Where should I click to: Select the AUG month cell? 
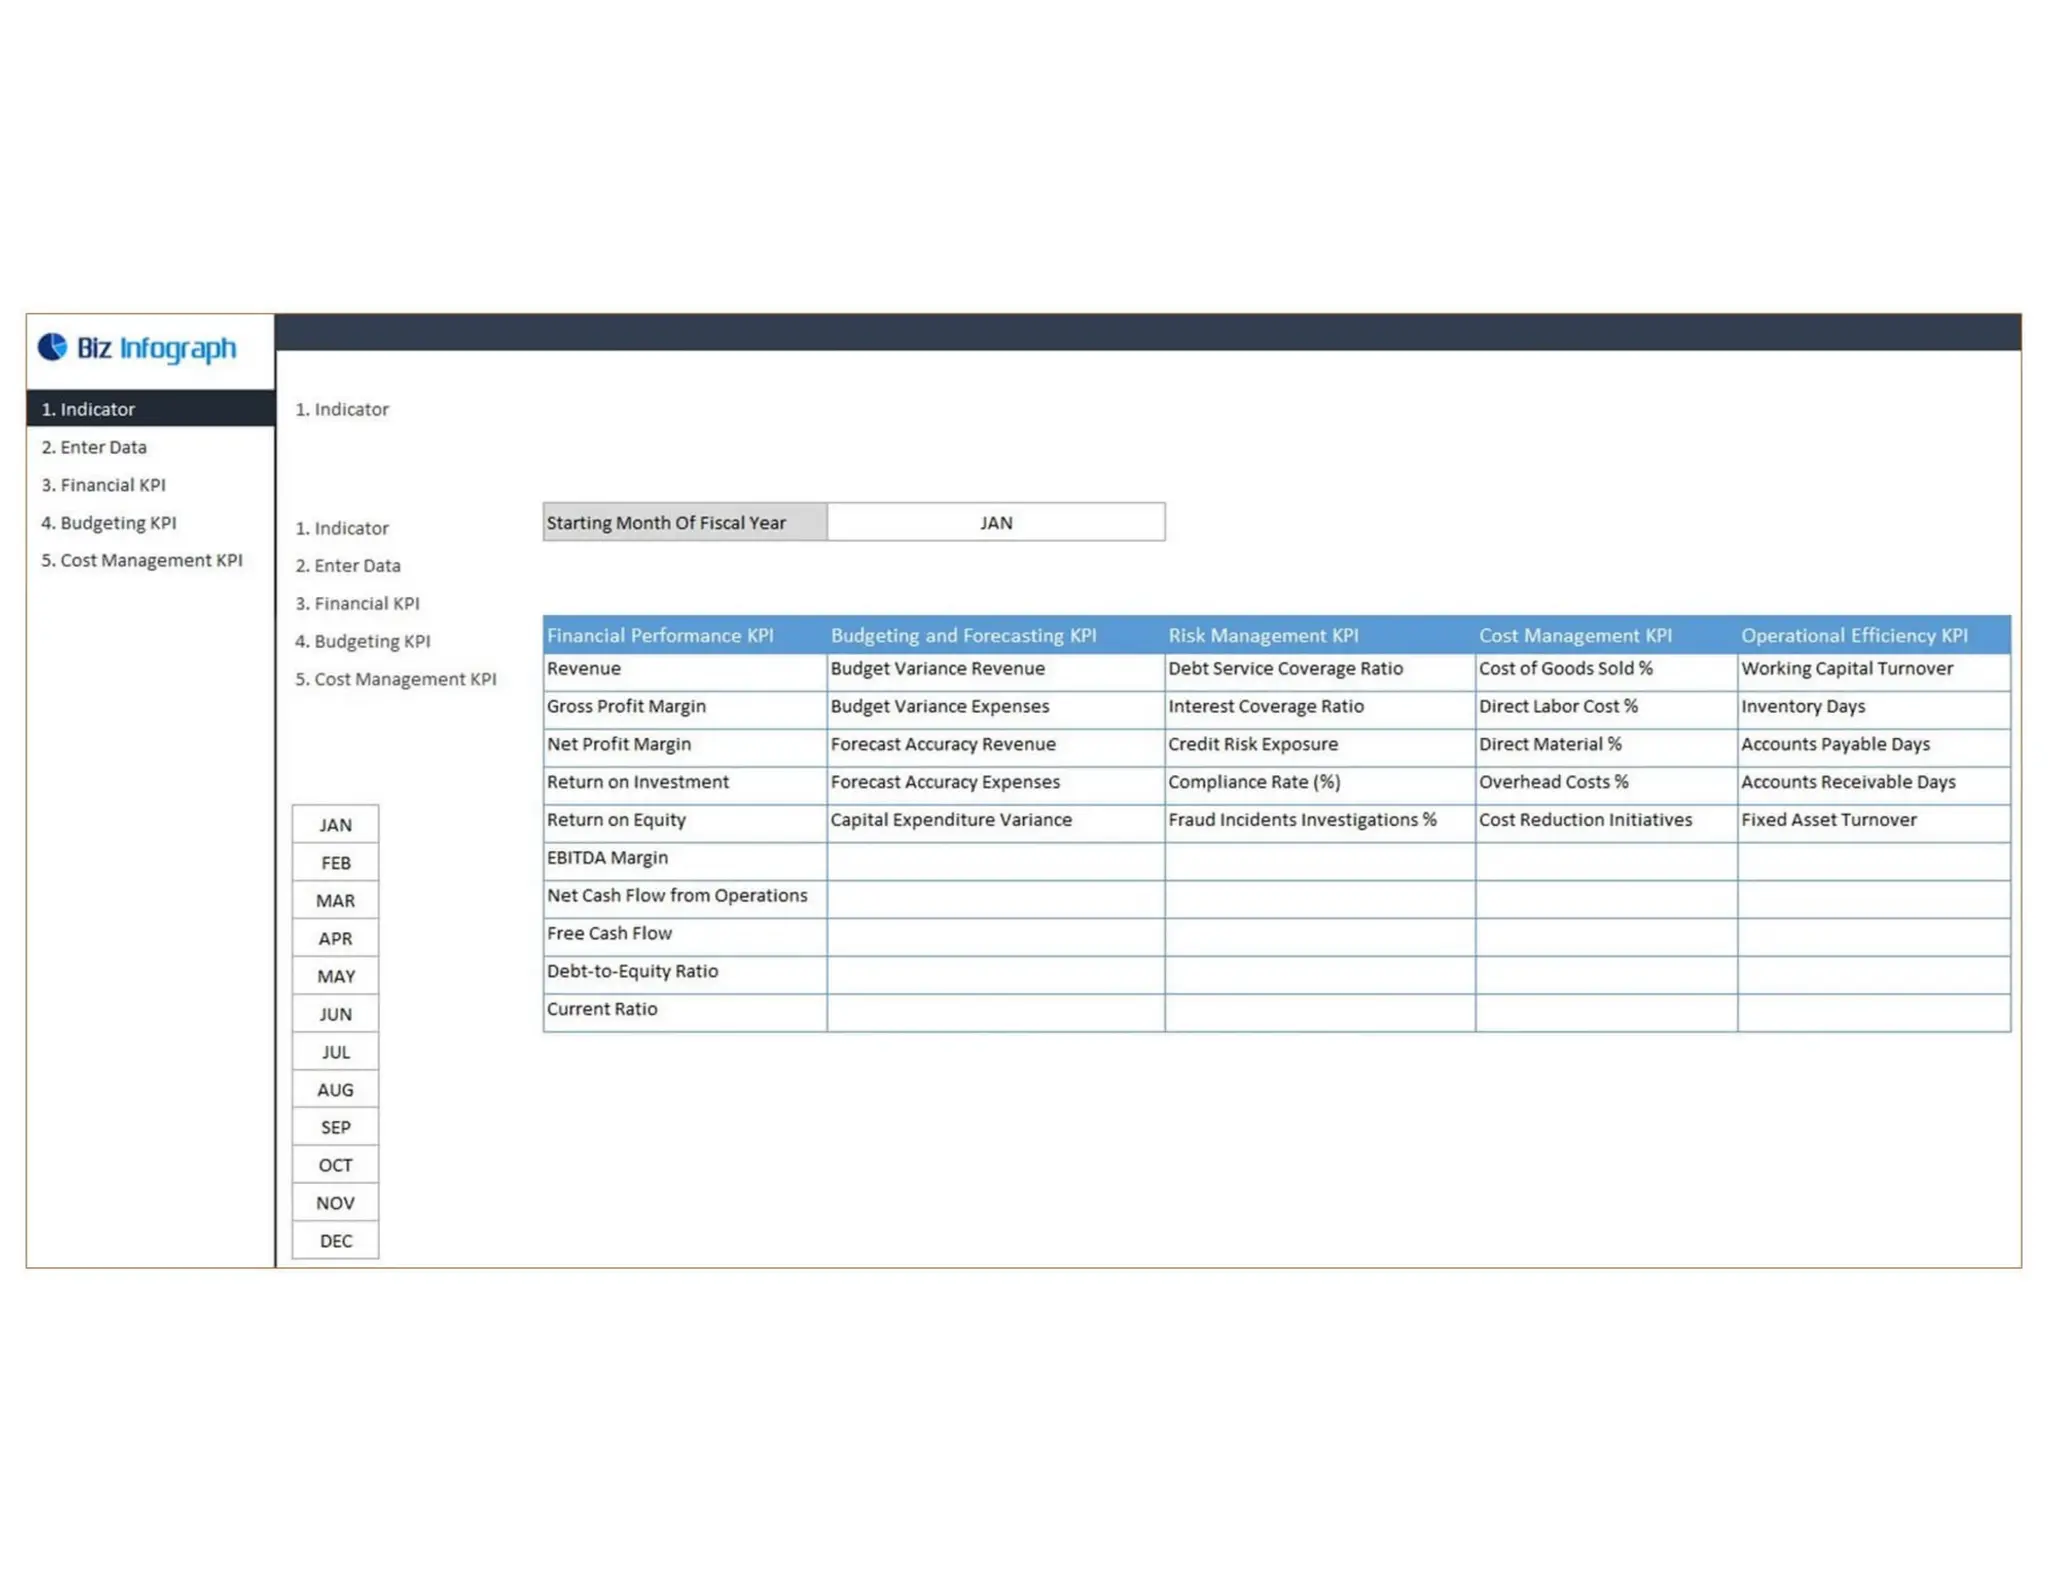point(335,1090)
